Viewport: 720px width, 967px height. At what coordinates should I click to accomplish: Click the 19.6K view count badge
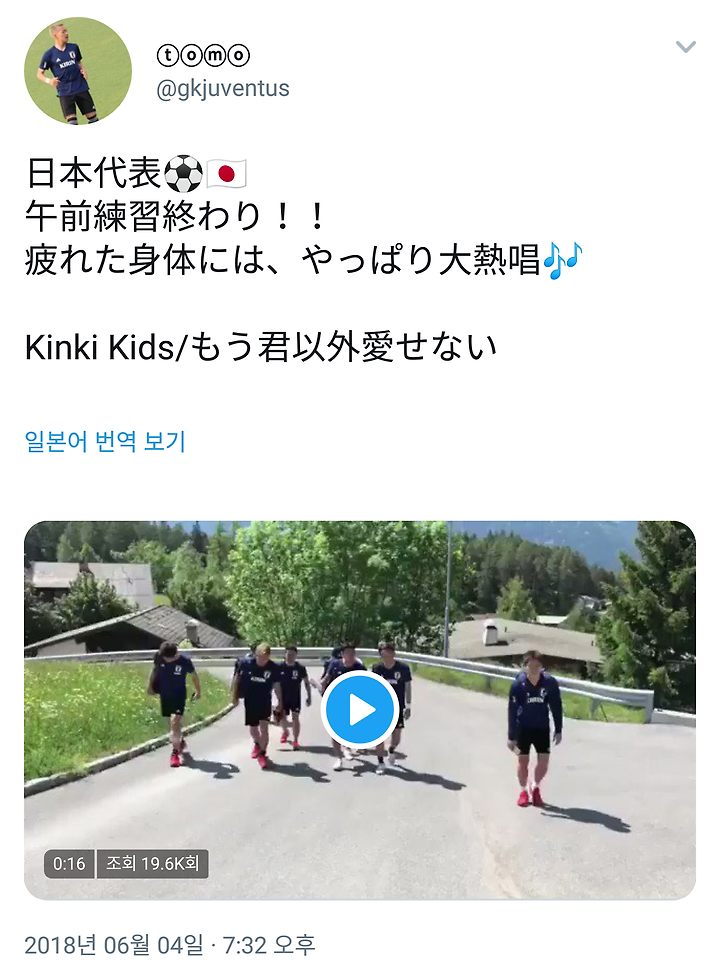(152, 863)
